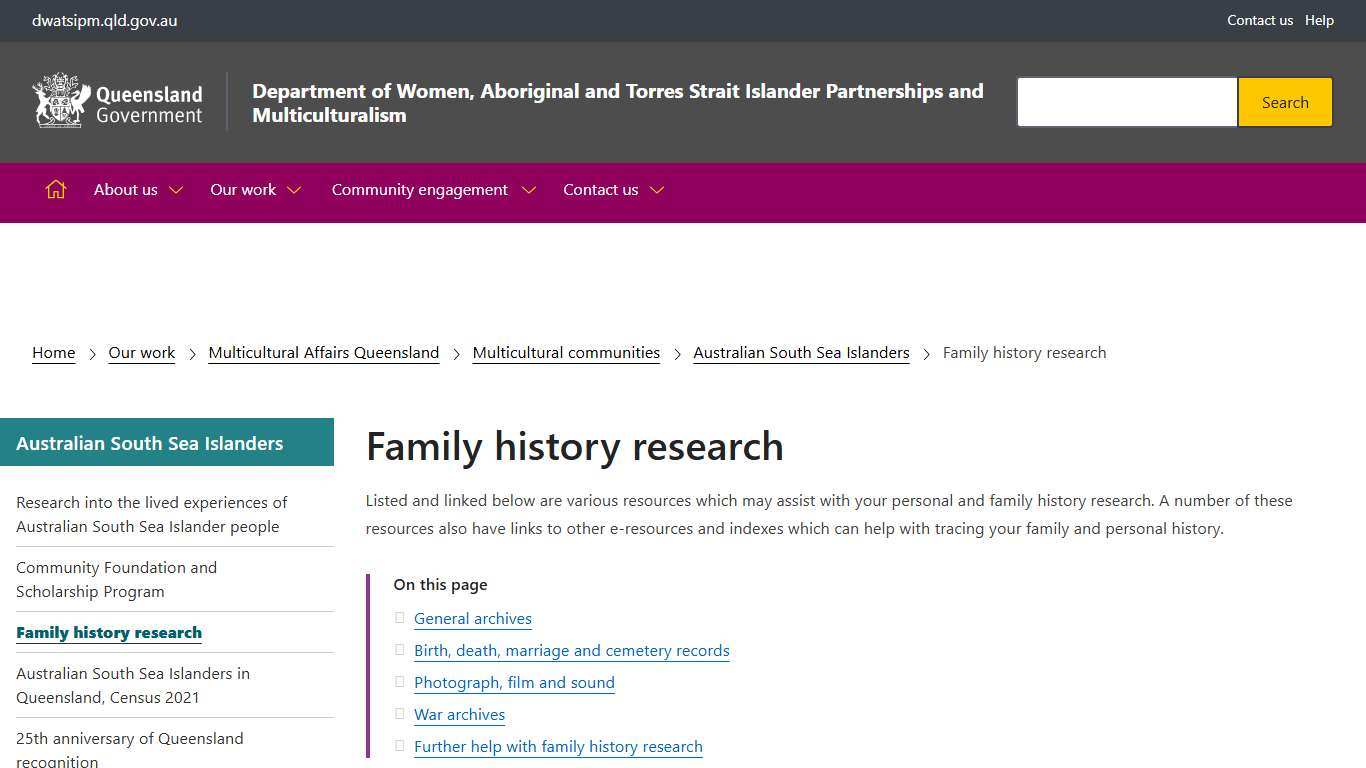Screen dimensions: 1366x768
Task: Open the War archives section link
Action: tap(459, 714)
